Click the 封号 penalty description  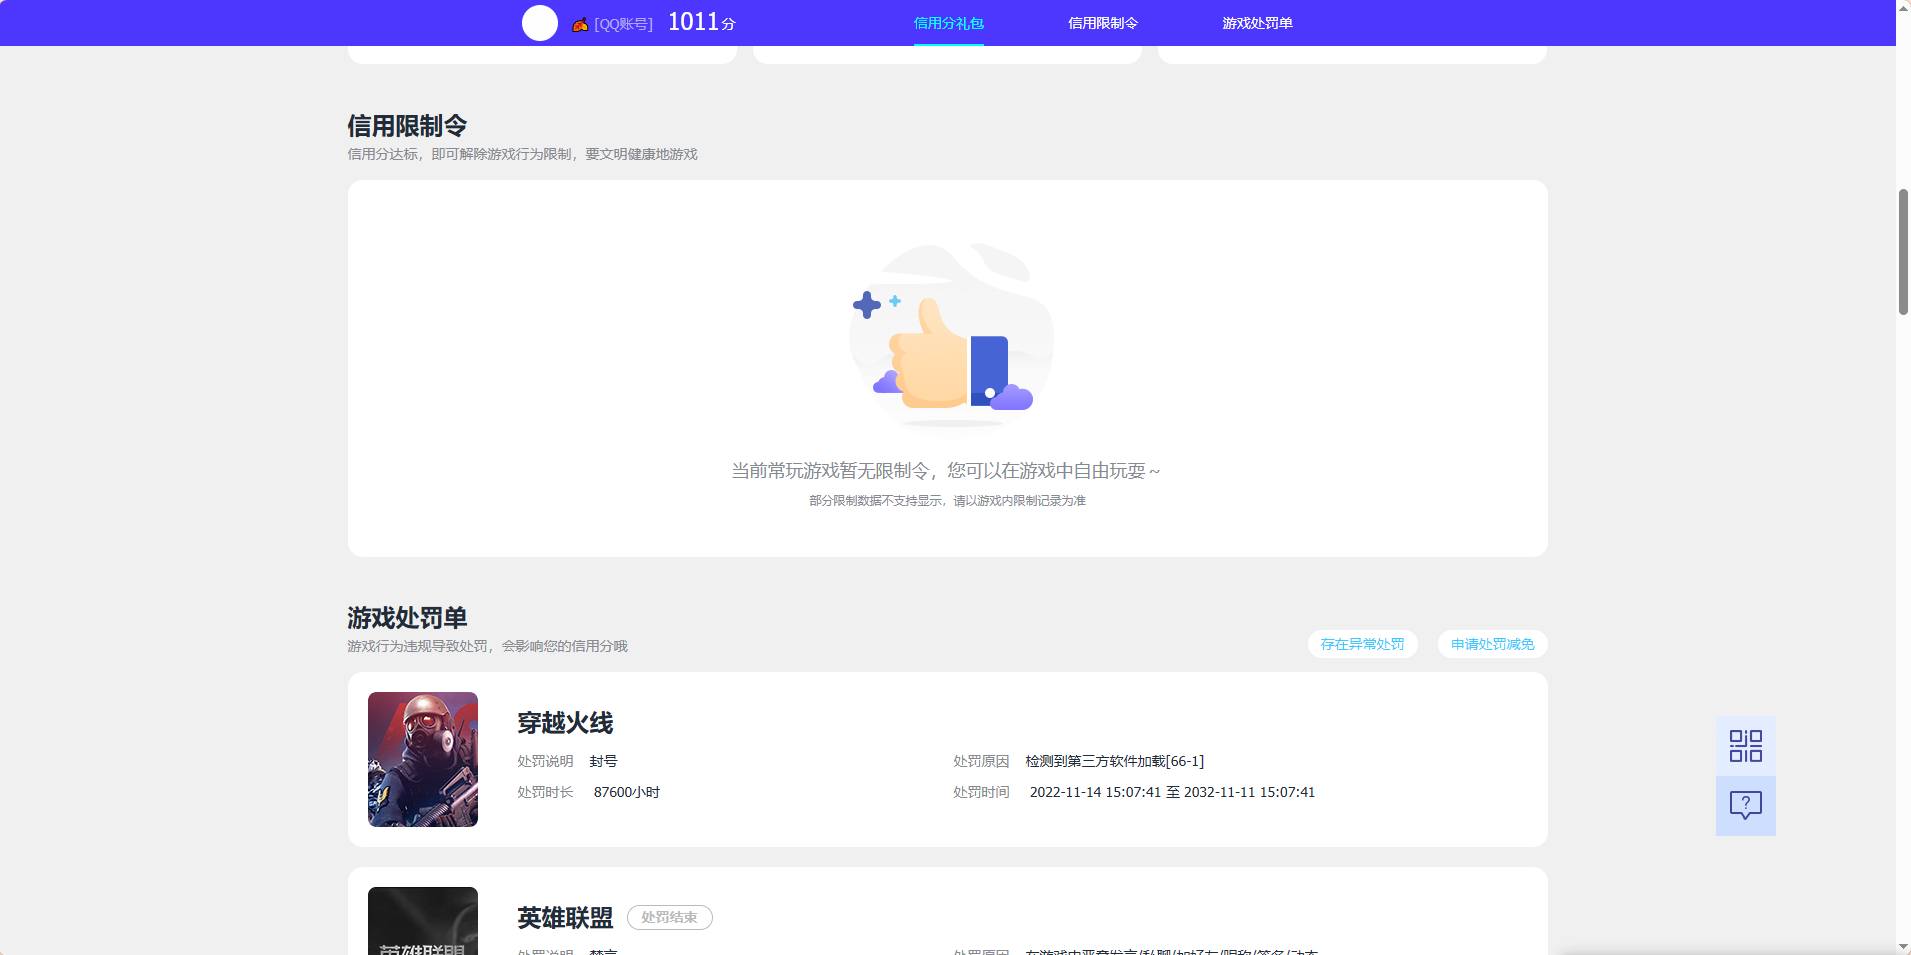tap(603, 761)
